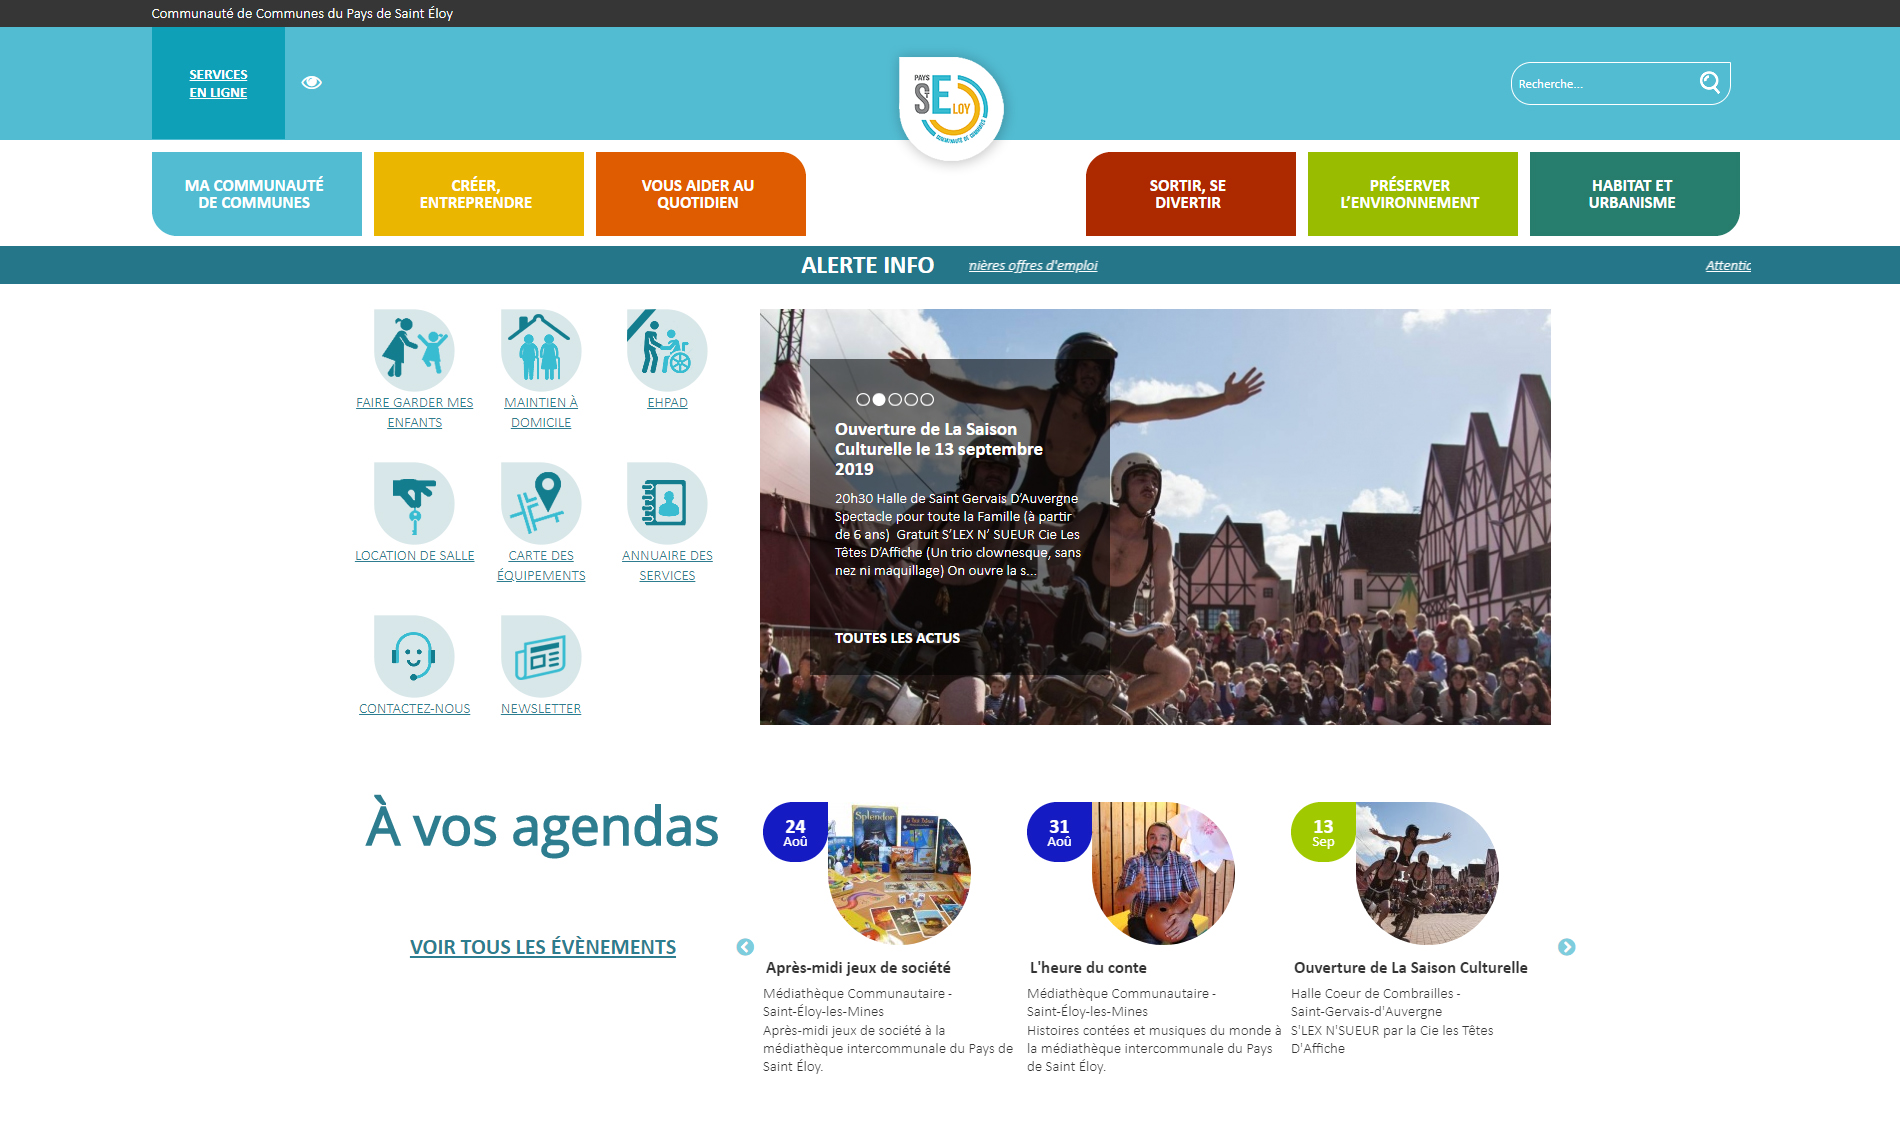1900x1141 pixels.
Task: Select the last slideshow dot indicator
Action: (x=927, y=399)
